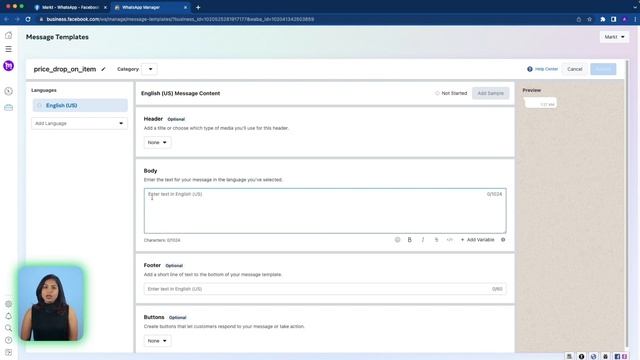Click the Message Templates heading
This screenshot has height=360, width=640.
click(x=57, y=37)
